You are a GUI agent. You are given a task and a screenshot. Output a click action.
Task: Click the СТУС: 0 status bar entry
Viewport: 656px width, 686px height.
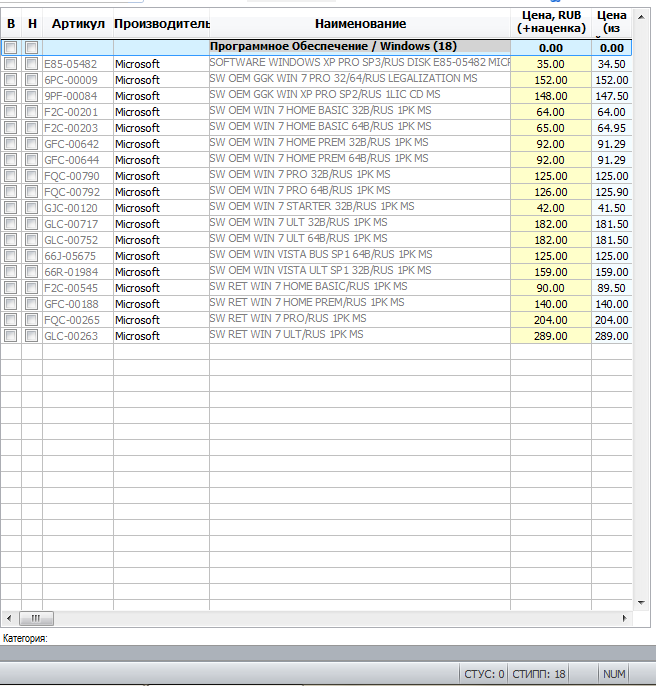(x=484, y=674)
